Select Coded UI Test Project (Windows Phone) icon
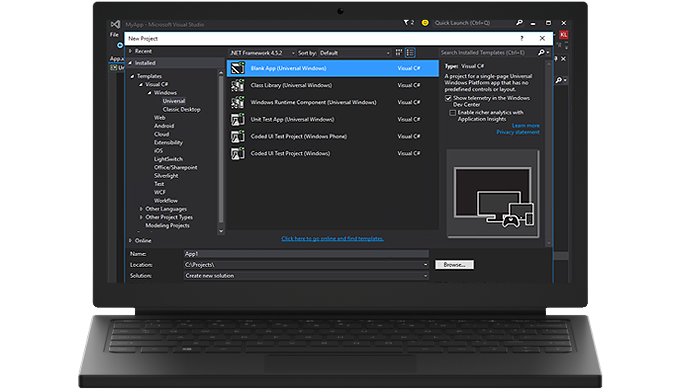The image size is (696, 390). (x=237, y=136)
